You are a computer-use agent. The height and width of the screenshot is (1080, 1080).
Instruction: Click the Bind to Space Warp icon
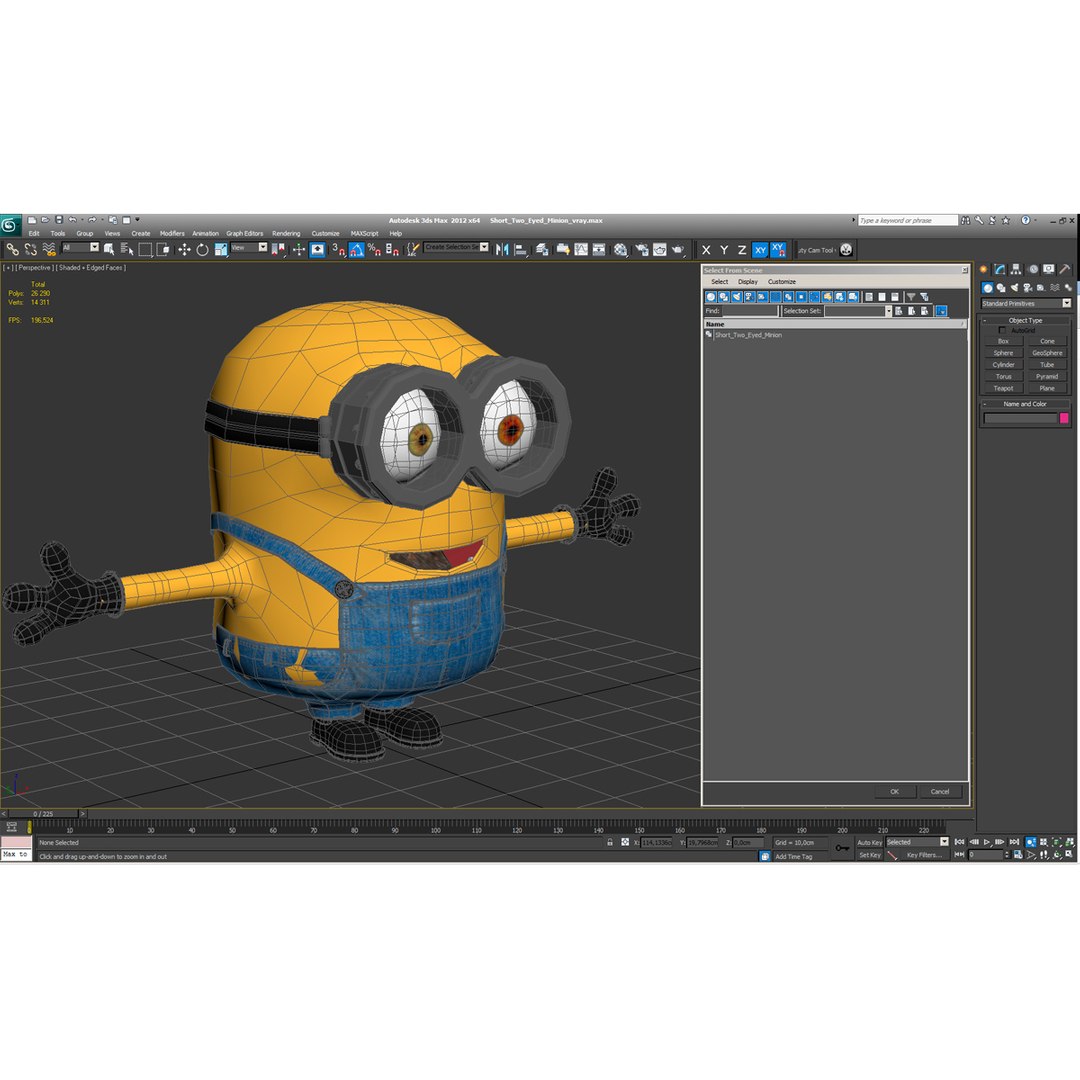point(48,249)
